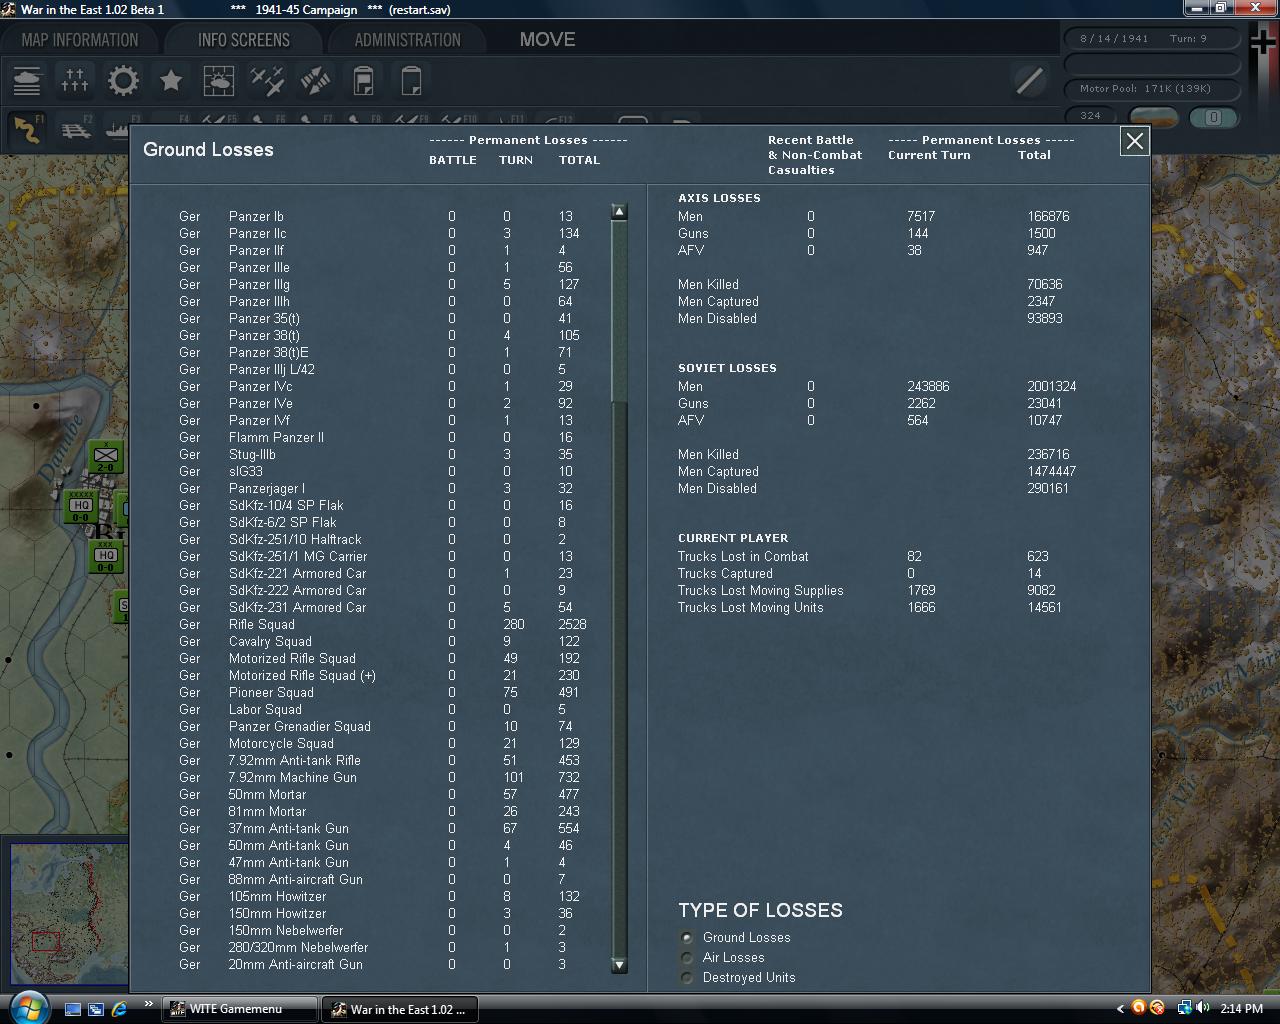This screenshot has width=1280, height=1024.
Task: Click the teal 0 toggle button
Action: (1213, 117)
